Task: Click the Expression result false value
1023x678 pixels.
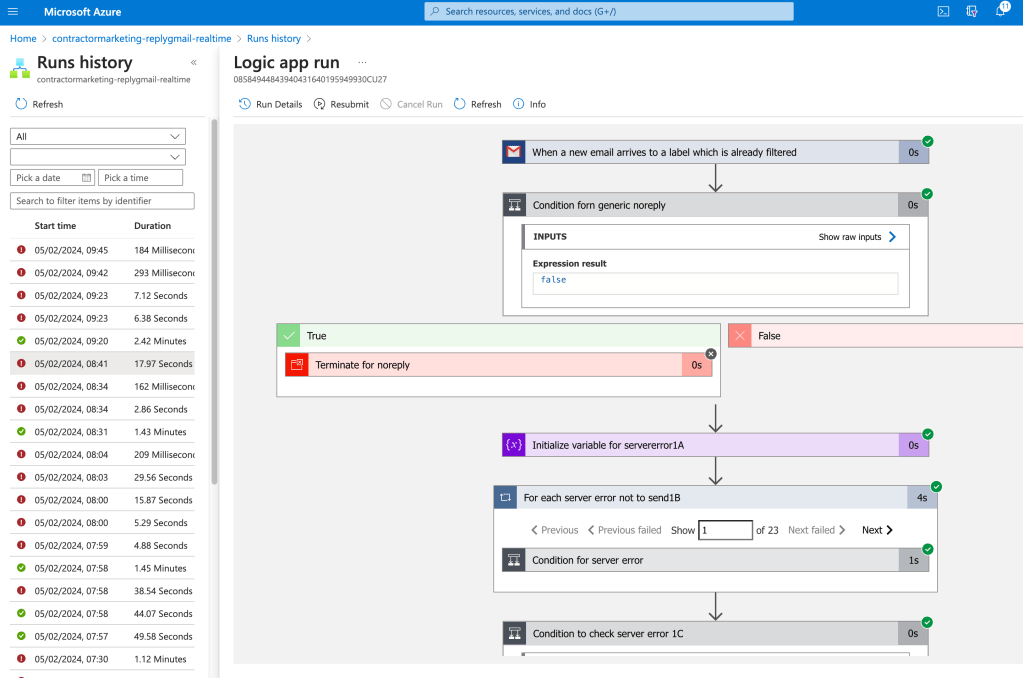Action: coord(715,283)
